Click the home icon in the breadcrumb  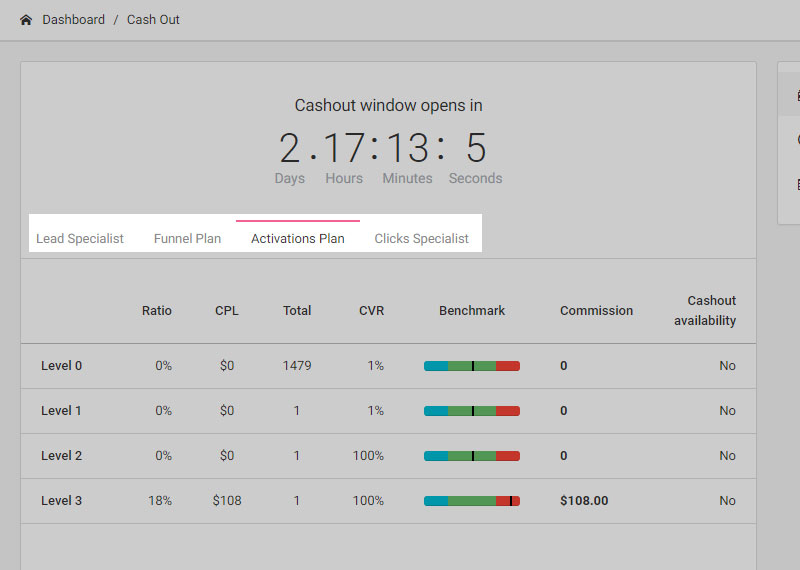coord(26,20)
